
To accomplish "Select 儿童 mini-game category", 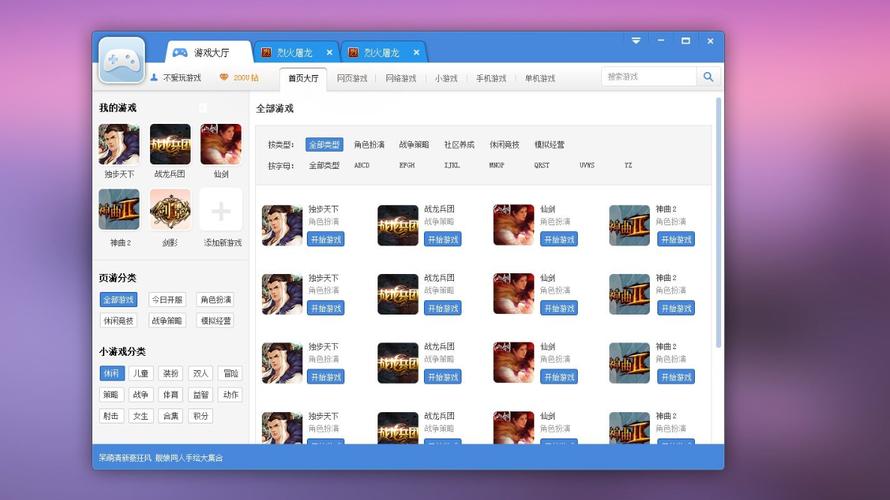I will click(x=141, y=373).
